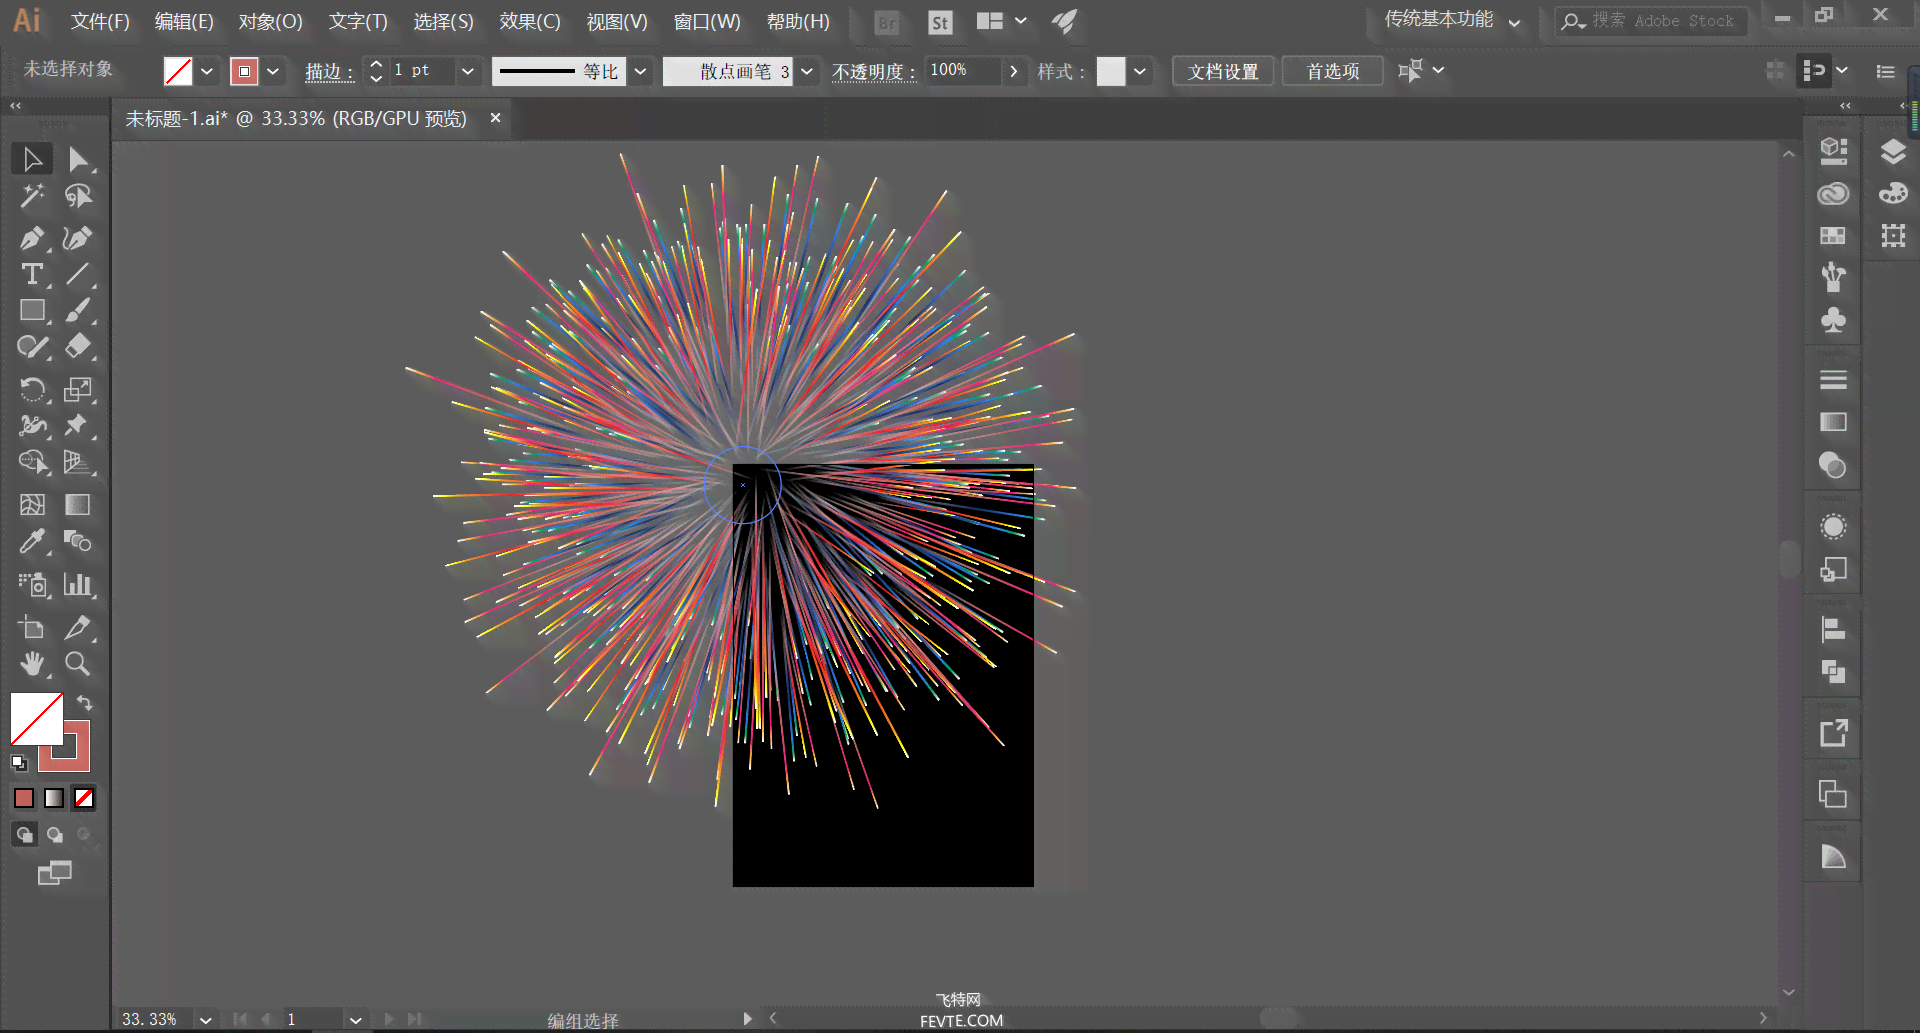Select the Hand tool
The width and height of the screenshot is (1920, 1033).
coord(32,664)
